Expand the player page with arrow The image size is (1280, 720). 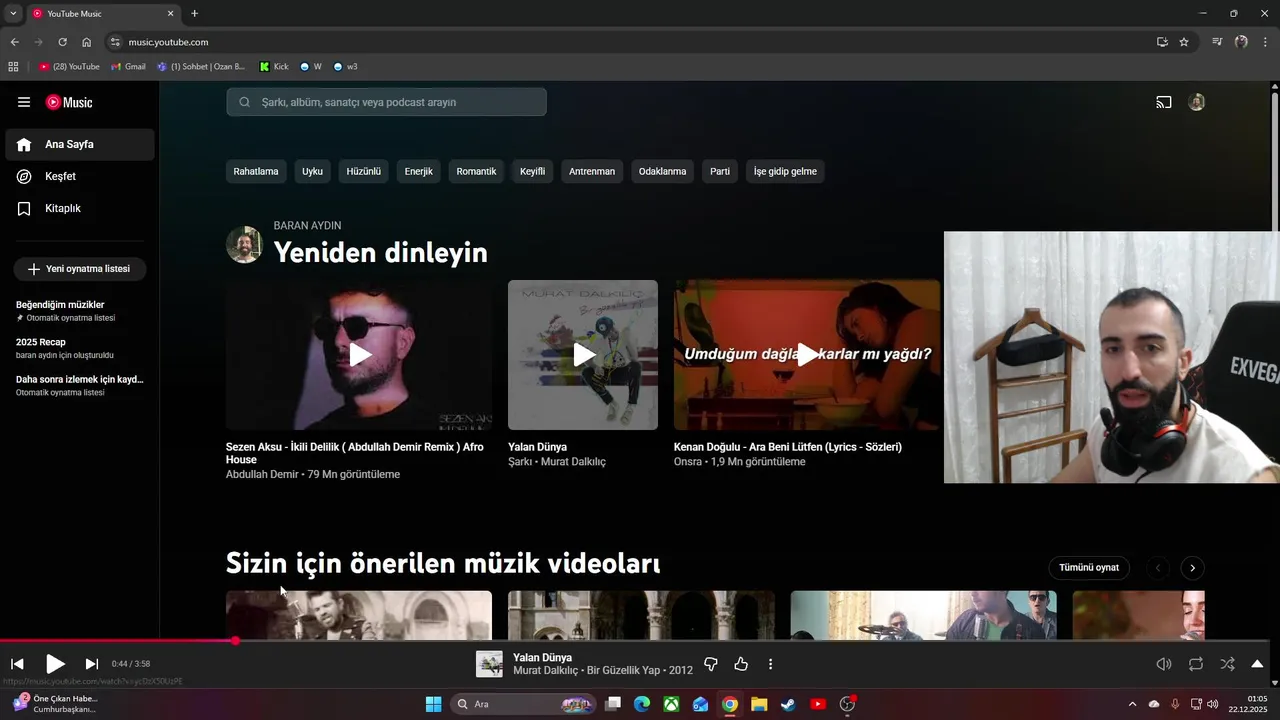pyautogui.click(x=1257, y=664)
